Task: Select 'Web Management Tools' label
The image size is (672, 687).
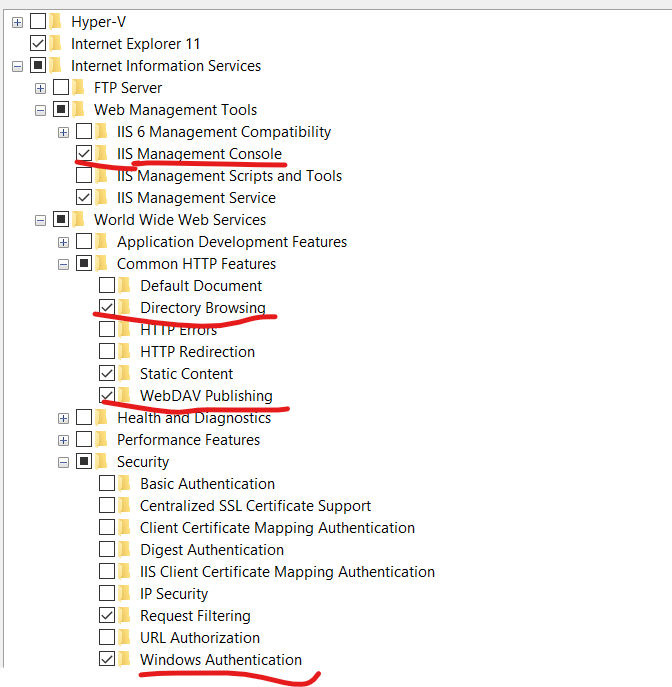Action: (x=176, y=110)
